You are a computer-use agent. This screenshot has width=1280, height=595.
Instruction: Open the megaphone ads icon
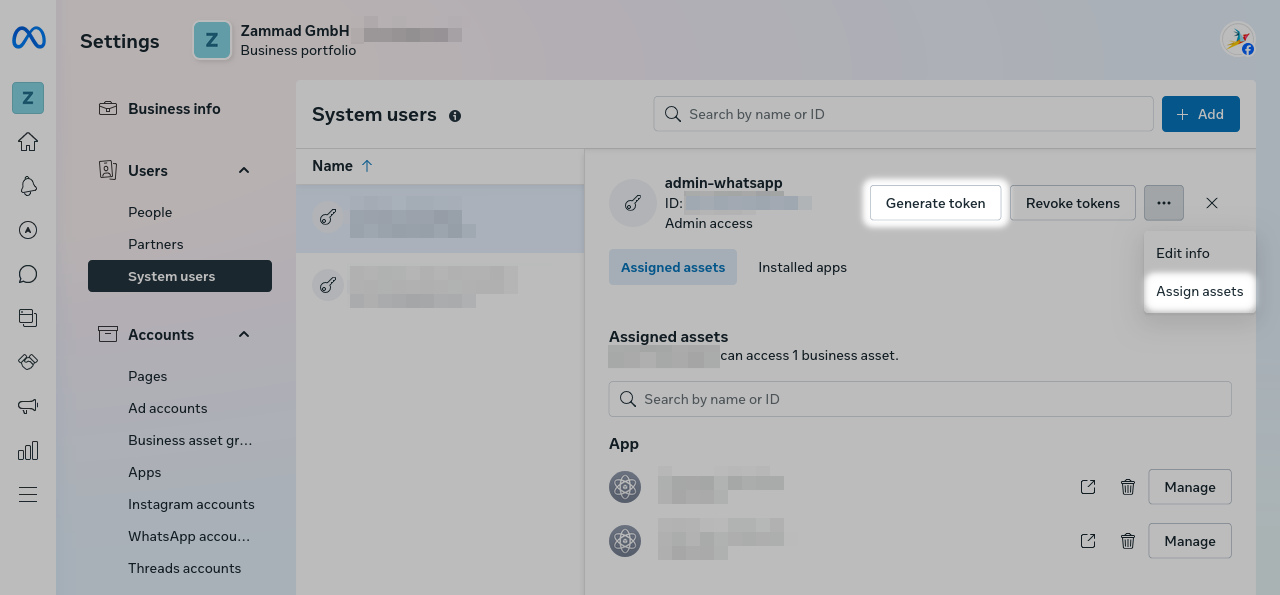click(28, 406)
